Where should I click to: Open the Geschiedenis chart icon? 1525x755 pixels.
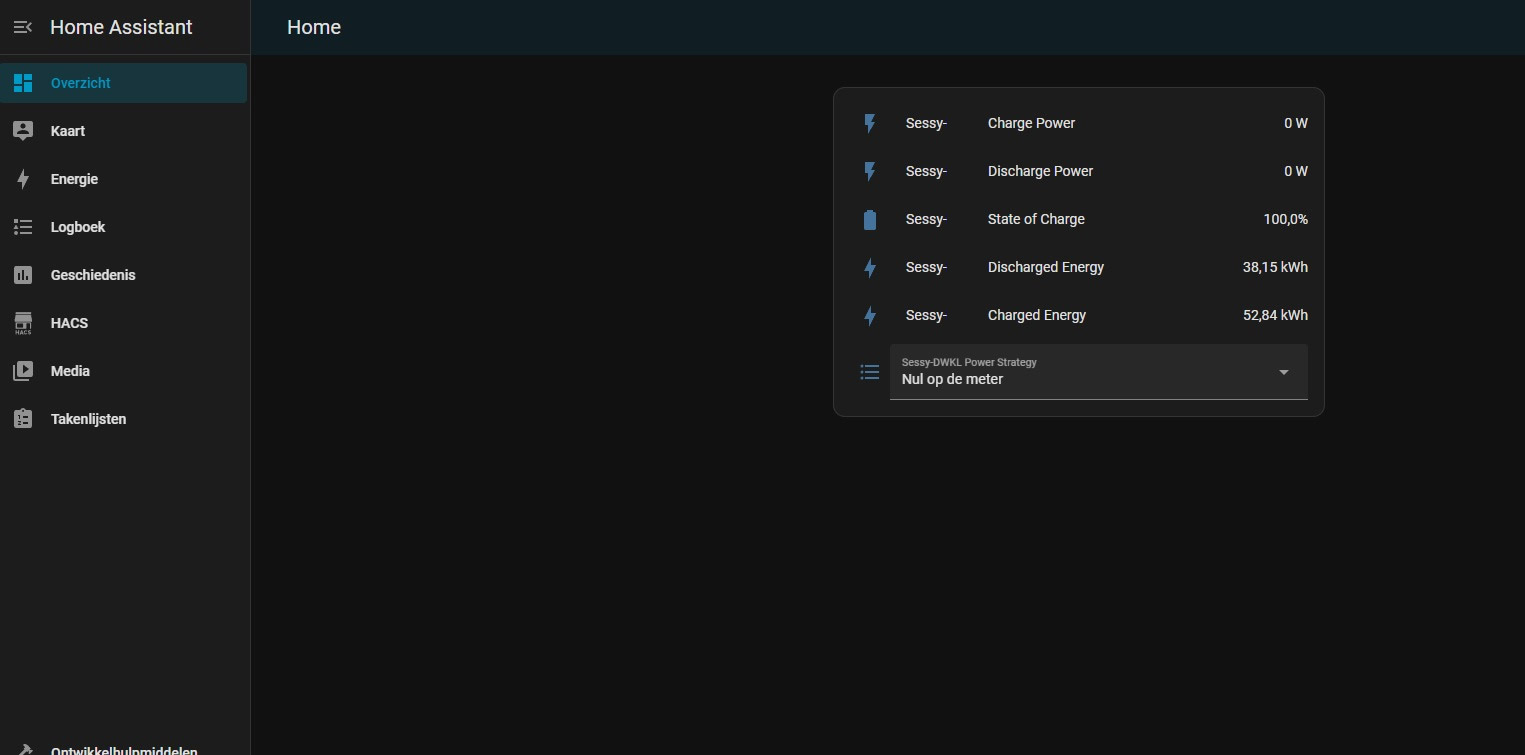point(23,275)
